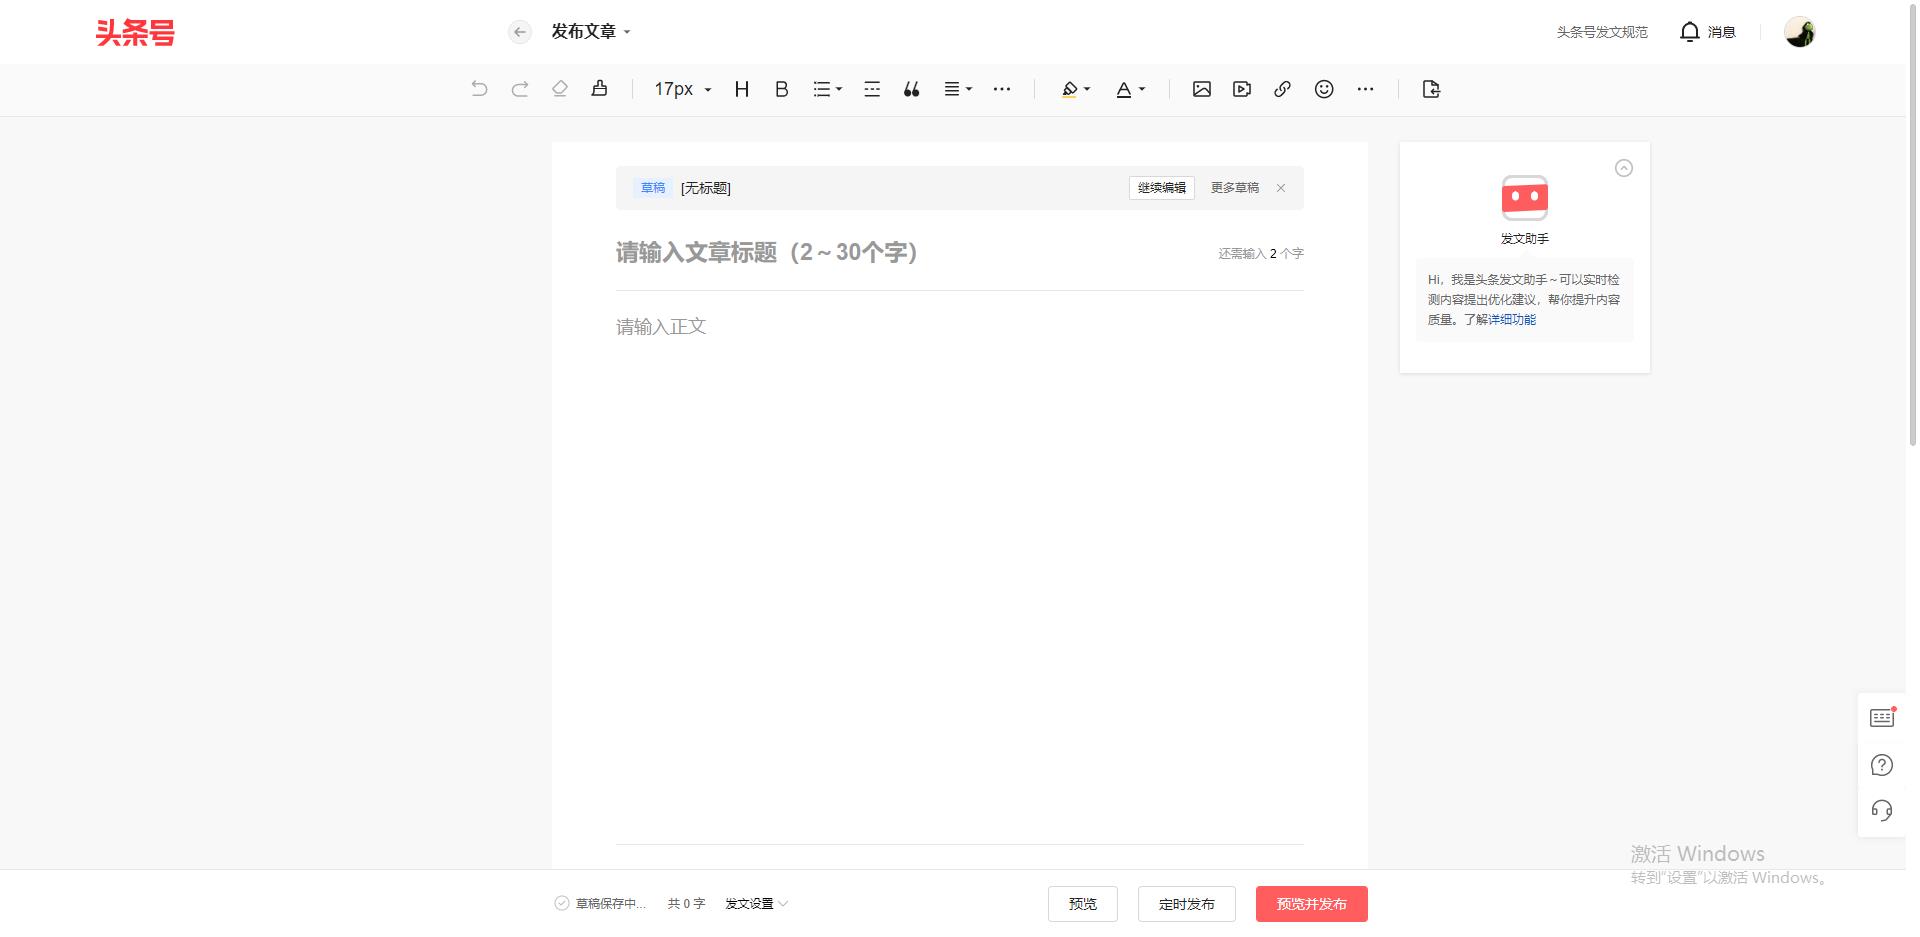The image size is (1920, 937).
Task: Open 消息 notifications in header
Action: tap(1708, 32)
